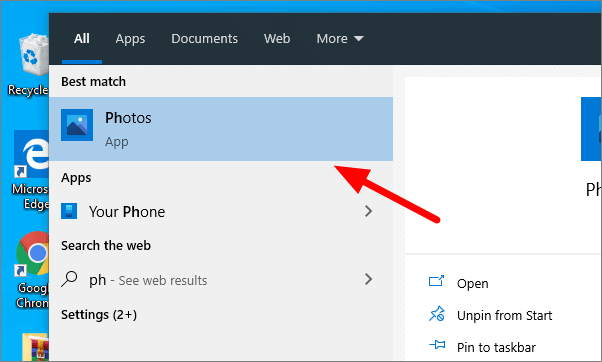This screenshot has height=362, width=602.
Task: Switch to the Apps search tab
Action: click(x=130, y=39)
